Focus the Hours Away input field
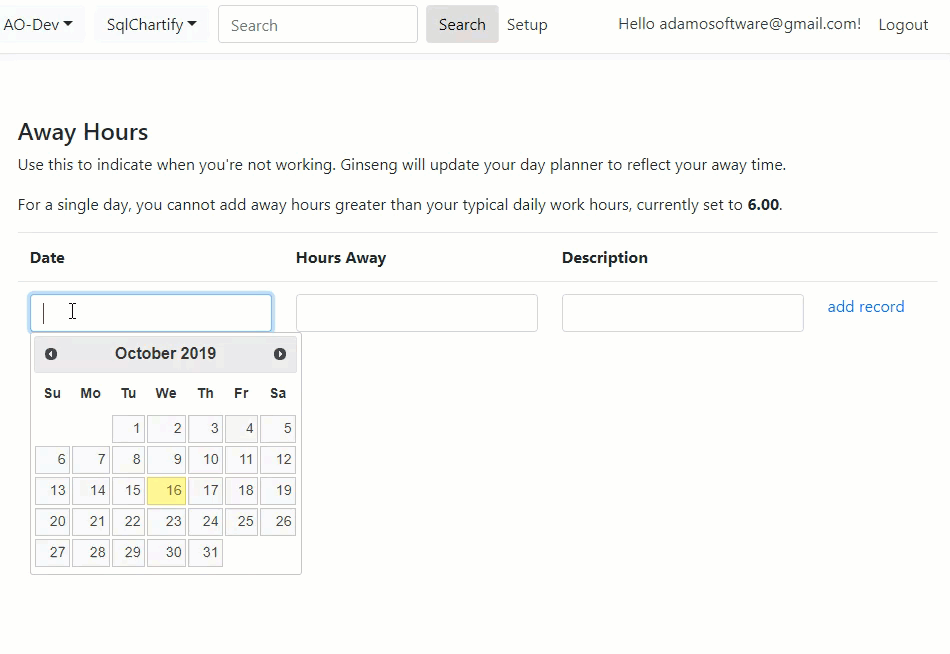The height and width of the screenshot is (654, 950). tap(416, 313)
